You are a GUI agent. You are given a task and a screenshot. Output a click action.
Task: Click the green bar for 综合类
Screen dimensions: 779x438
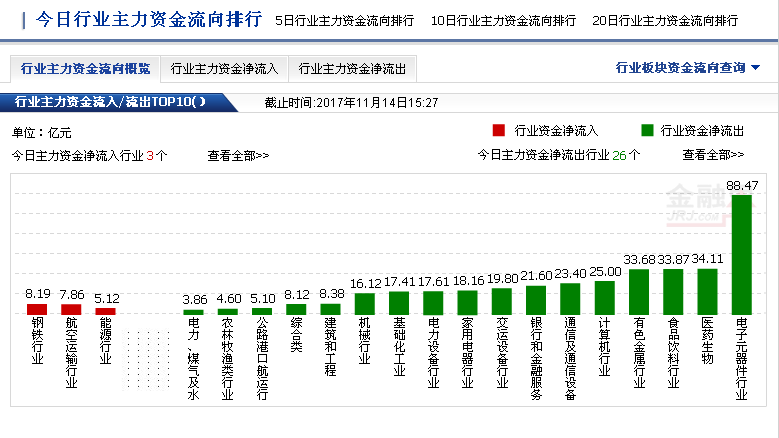(296, 309)
